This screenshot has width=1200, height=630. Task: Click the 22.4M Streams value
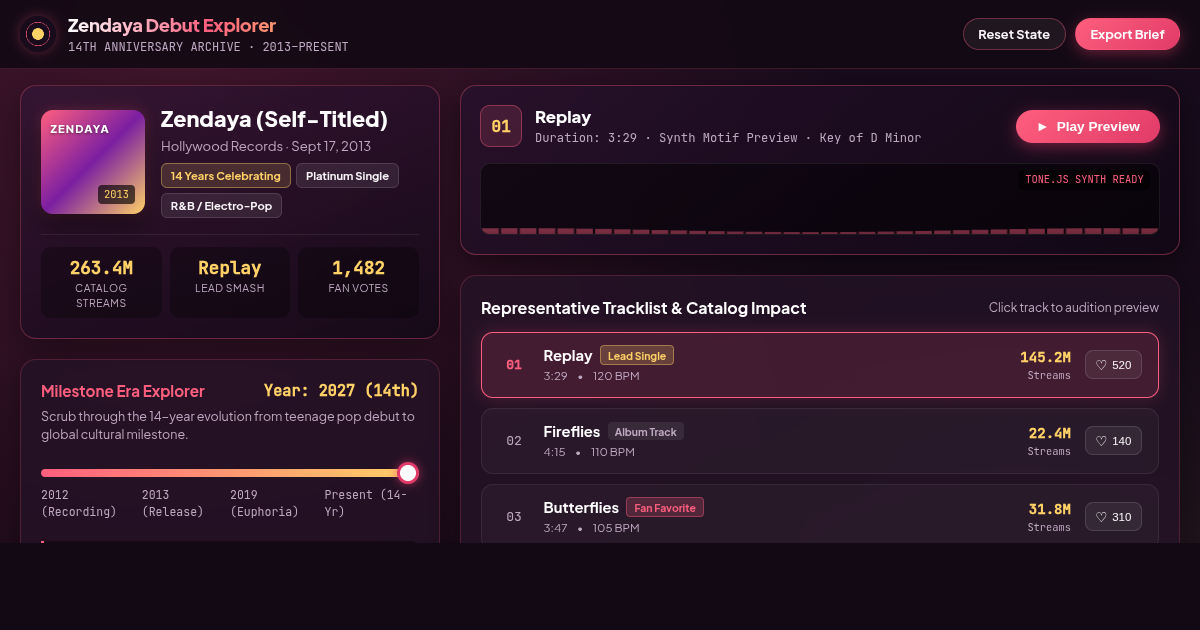tap(1049, 433)
